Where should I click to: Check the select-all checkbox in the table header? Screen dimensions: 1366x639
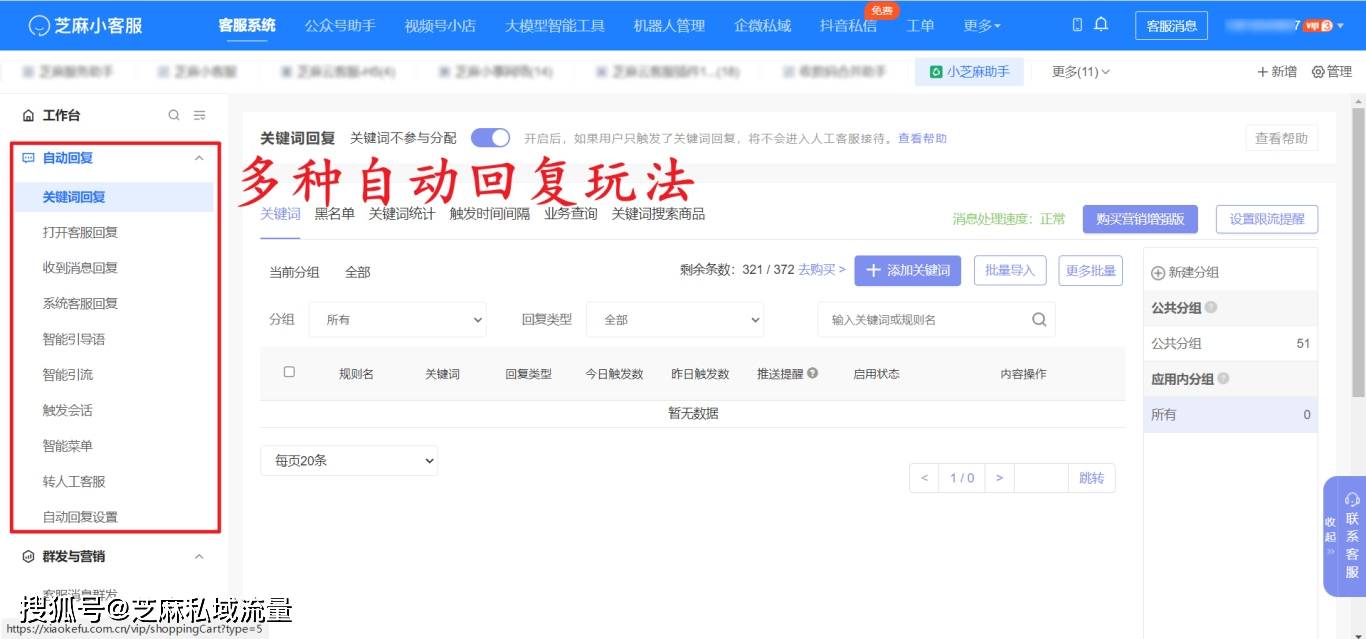click(x=289, y=371)
